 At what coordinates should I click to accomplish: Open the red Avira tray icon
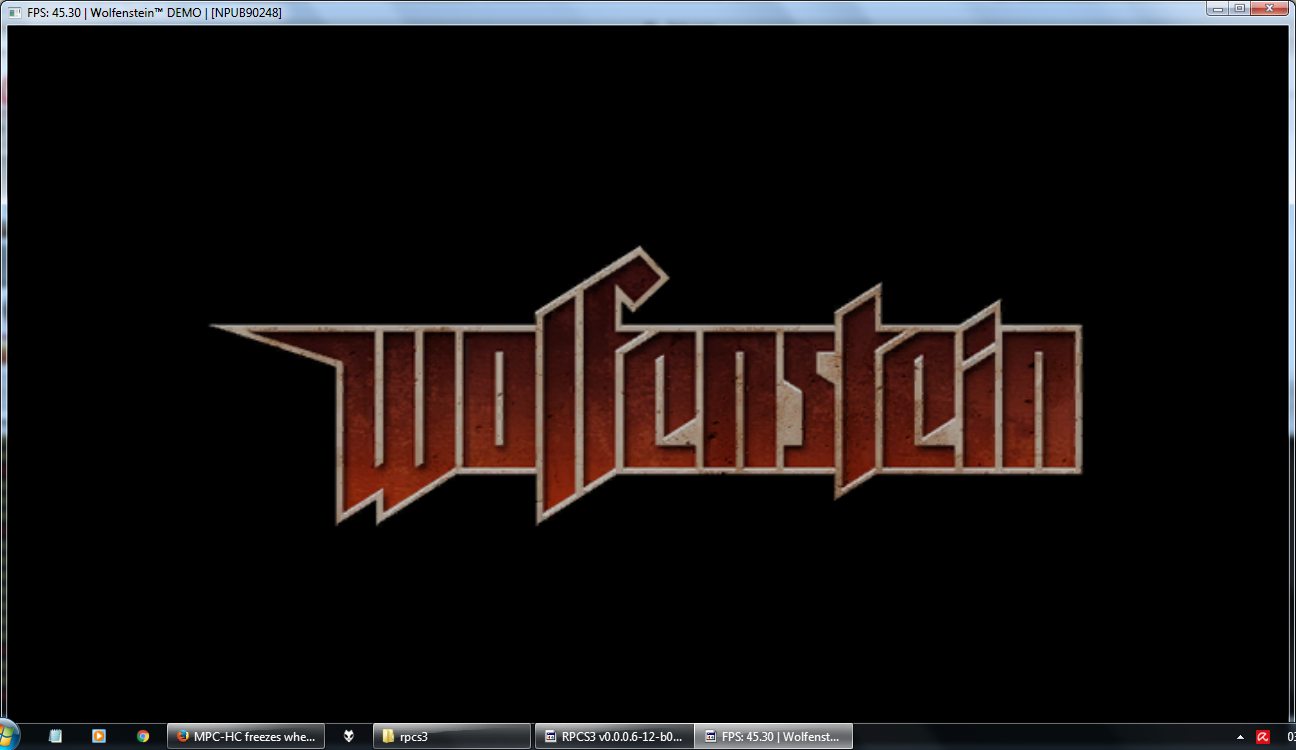click(x=1263, y=737)
